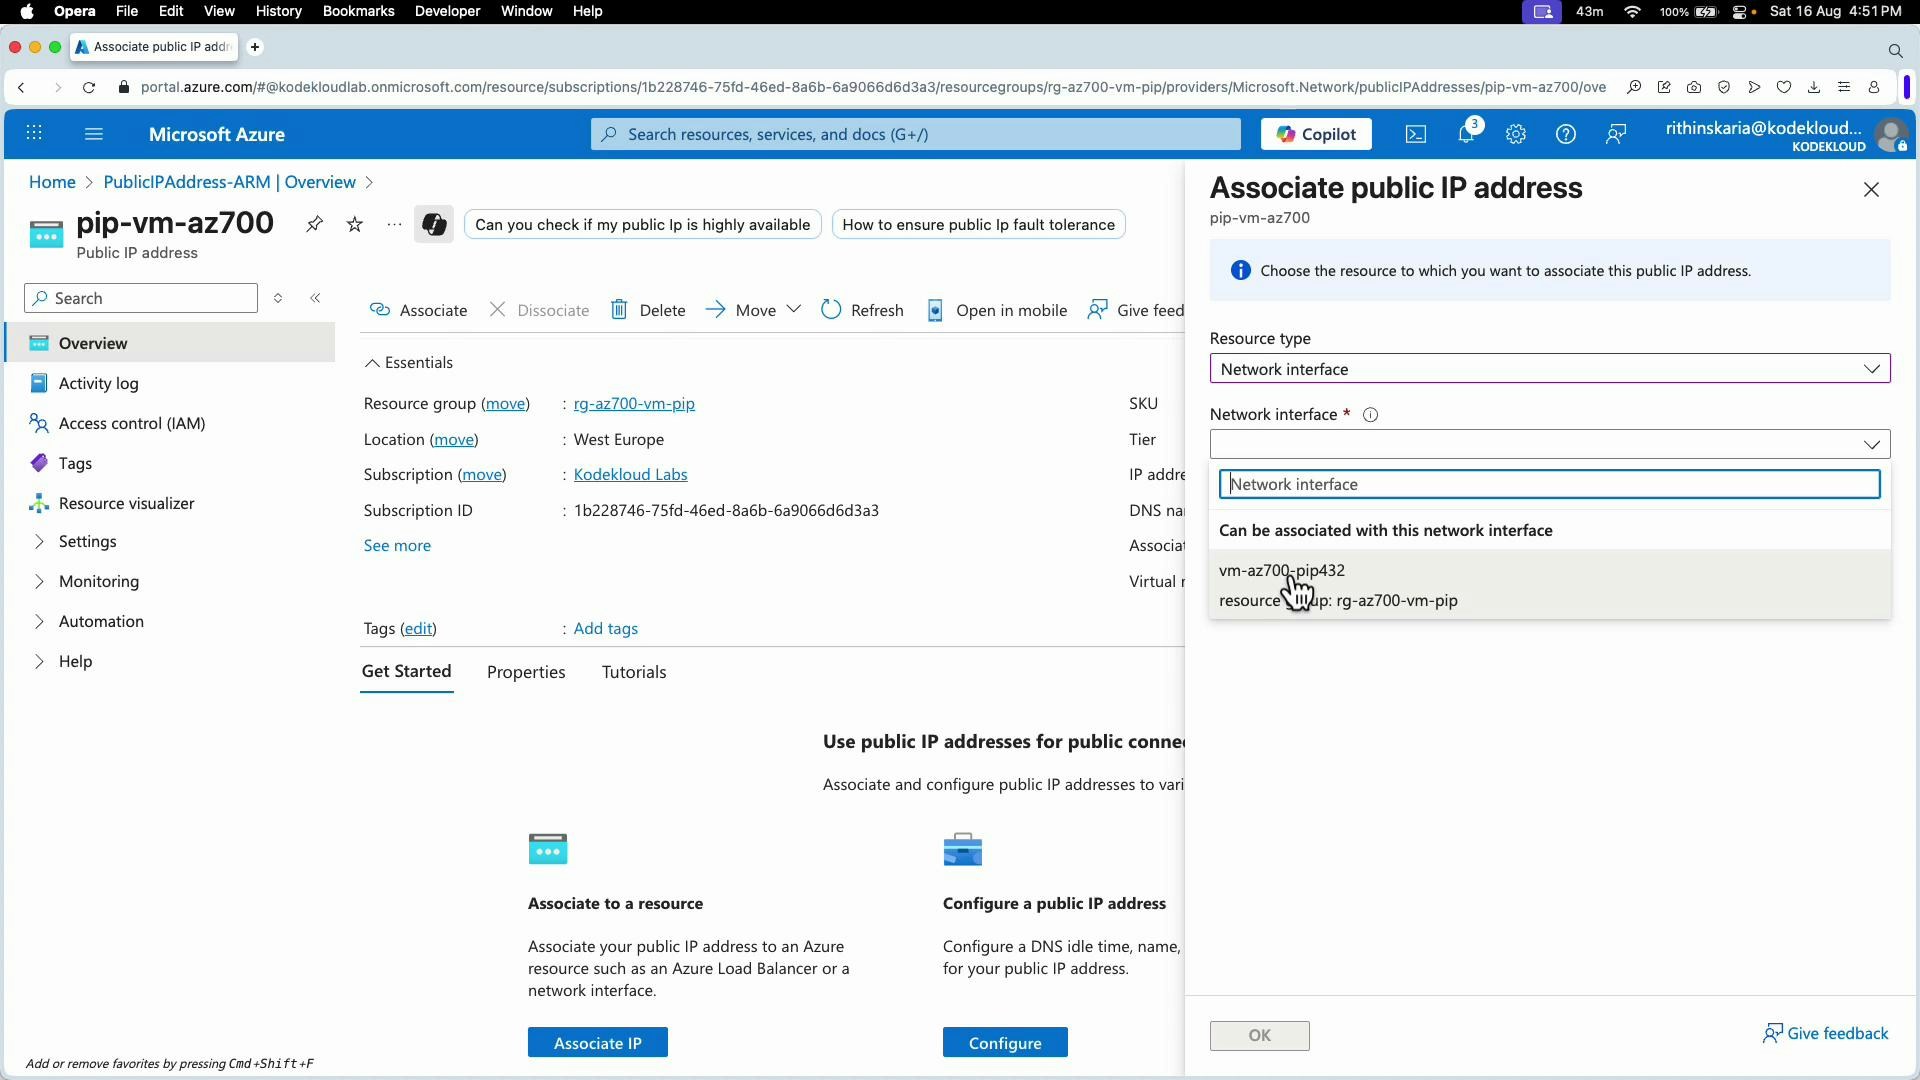Collapse the Essentials section

tap(372, 362)
